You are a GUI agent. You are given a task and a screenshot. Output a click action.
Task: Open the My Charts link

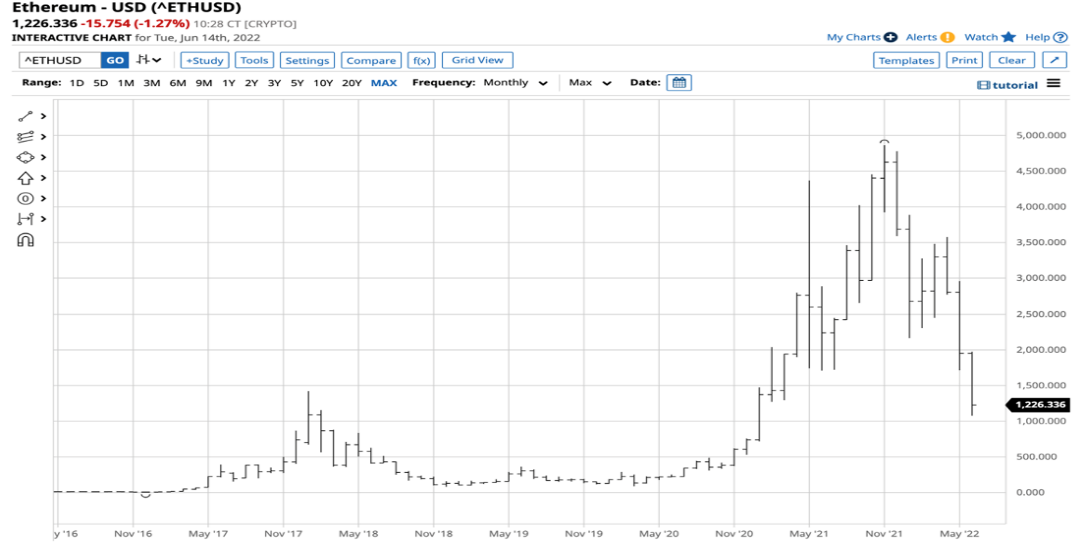point(854,37)
